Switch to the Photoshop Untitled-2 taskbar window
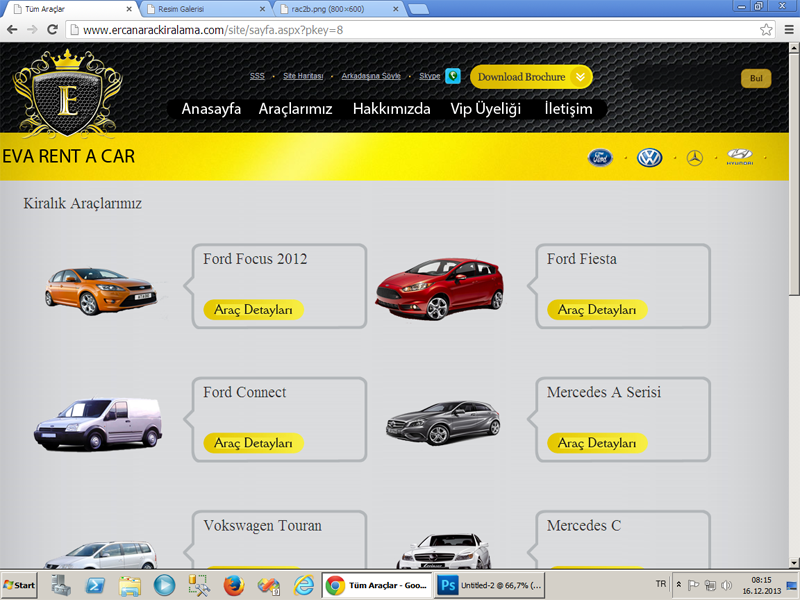 click(489, 585)
